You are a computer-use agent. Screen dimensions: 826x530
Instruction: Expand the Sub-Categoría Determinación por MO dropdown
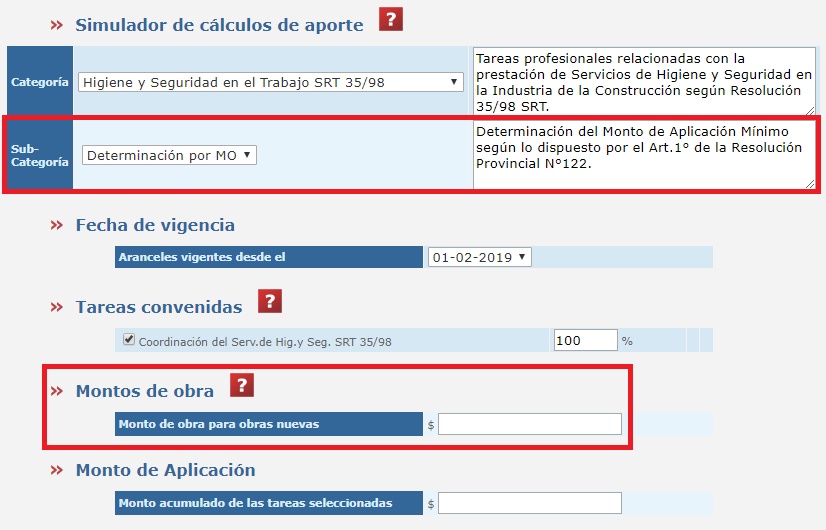point(170,155)
